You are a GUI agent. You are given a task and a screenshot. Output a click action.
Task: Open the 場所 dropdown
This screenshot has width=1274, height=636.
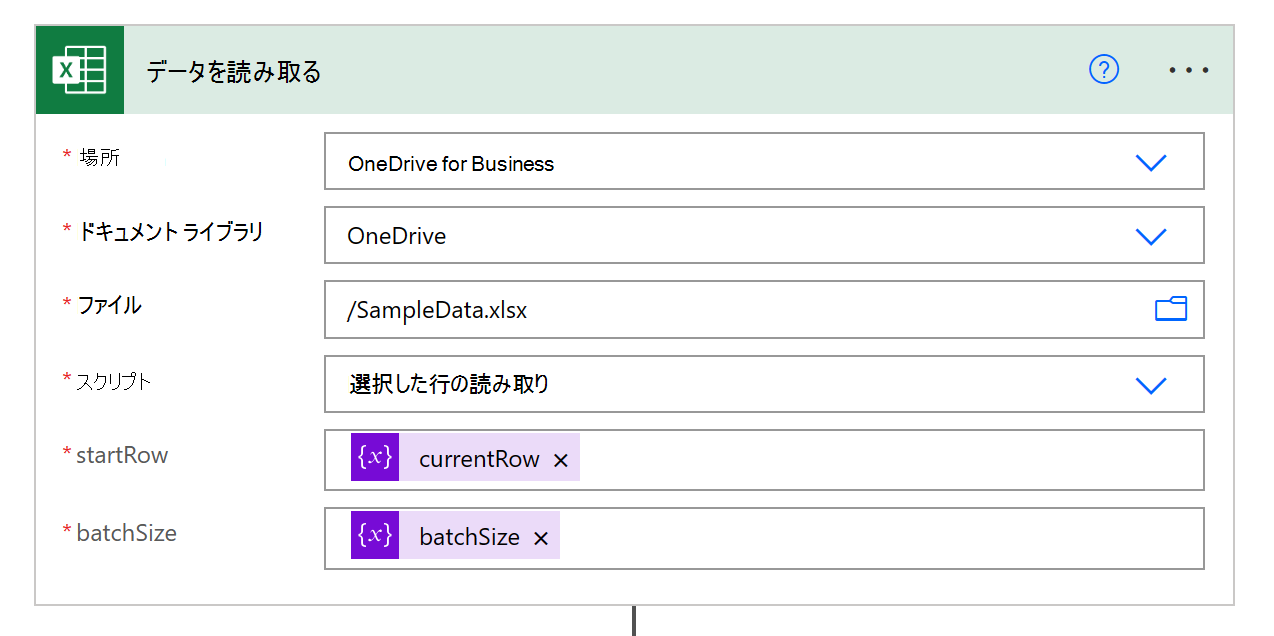click(x=1150, y=161)
